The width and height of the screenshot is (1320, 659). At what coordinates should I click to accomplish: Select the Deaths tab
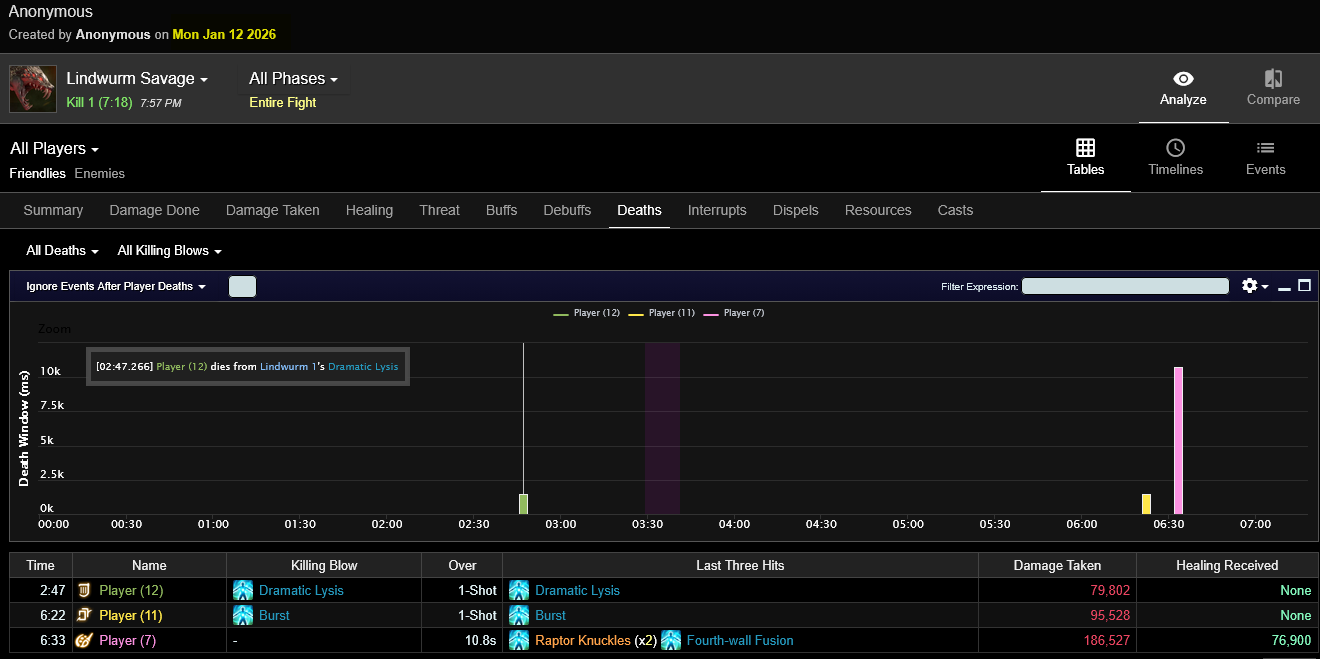pyautogui.click(x=639, y=210)
